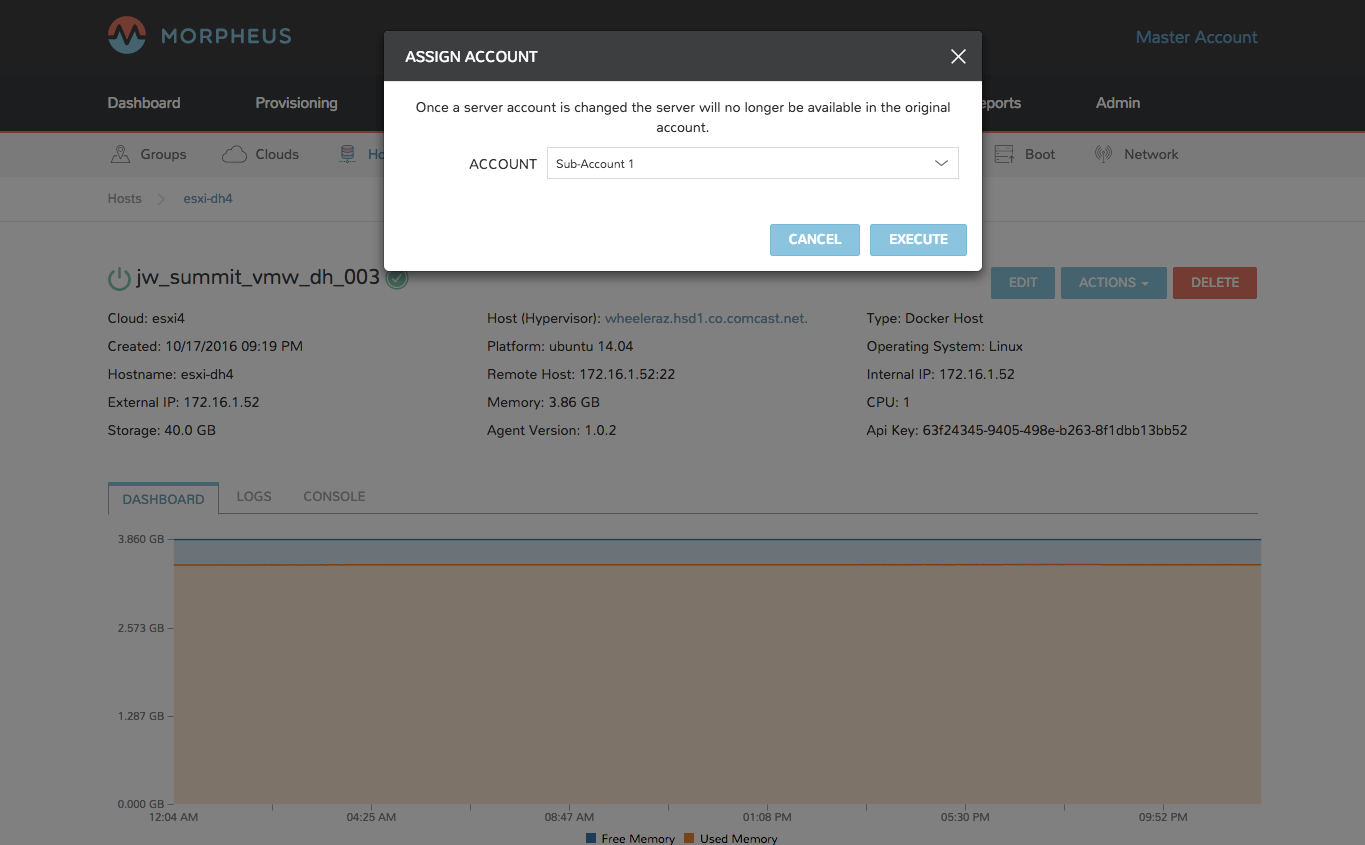This screenshot has height=845, width=1365.
Task: Toggle Used Memory series visibility
Action: point(731,838)
